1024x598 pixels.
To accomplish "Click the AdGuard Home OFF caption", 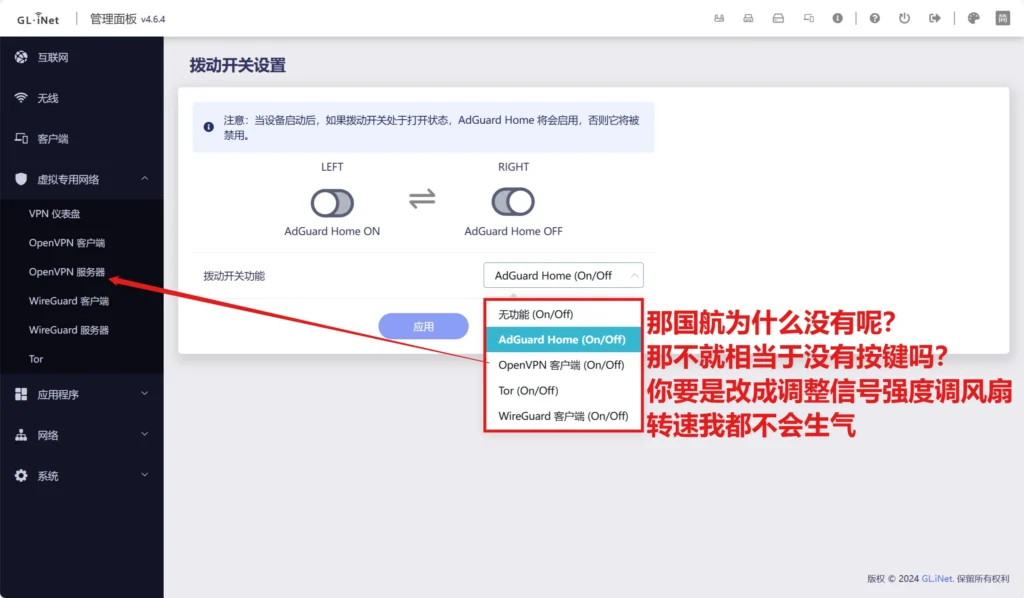I will point(513,231).
